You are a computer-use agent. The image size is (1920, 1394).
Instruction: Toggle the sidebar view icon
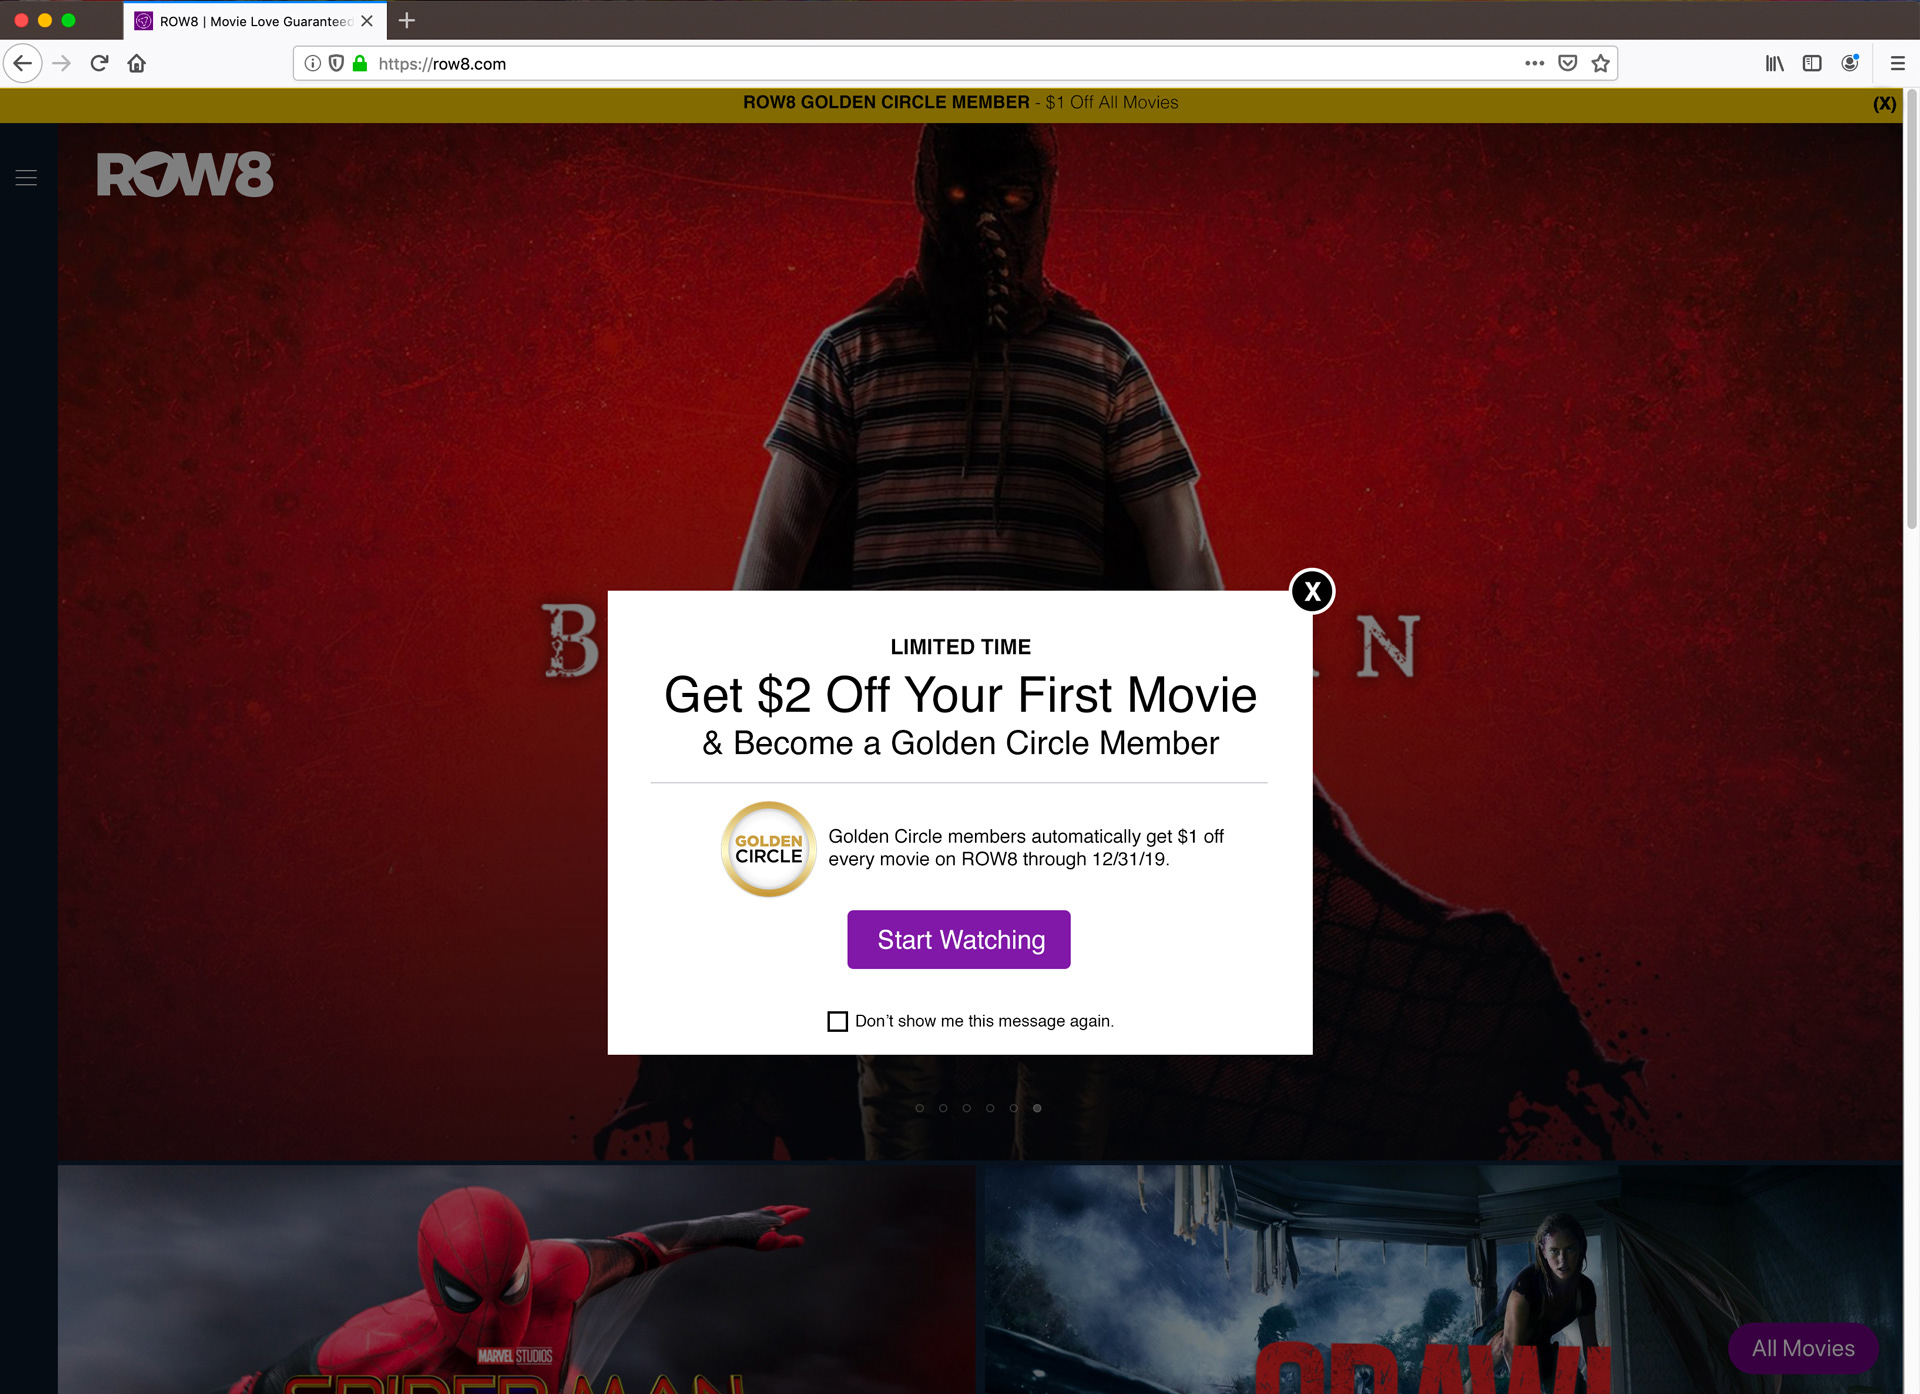click(1812, 63)
